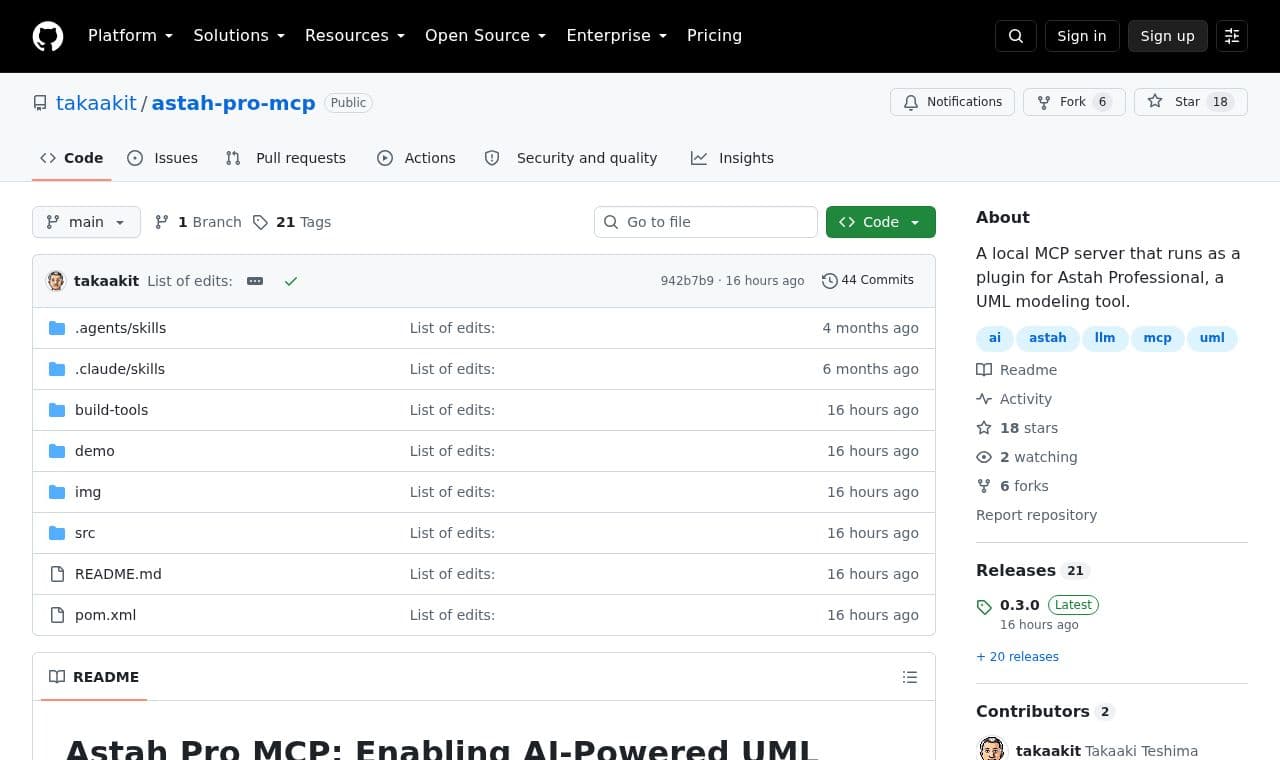Open the GitHub homepage logo
The width and height of the screenshot is (1280, 760).
pyautogui.click(x=48, y=36)
